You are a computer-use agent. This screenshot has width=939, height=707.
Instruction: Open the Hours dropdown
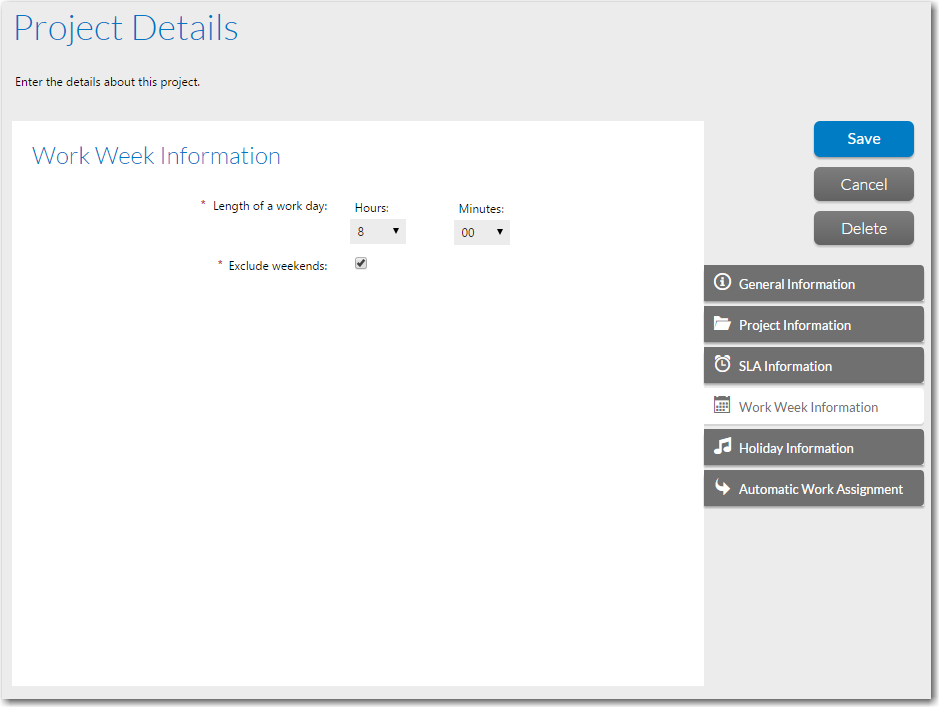point(378,232)
